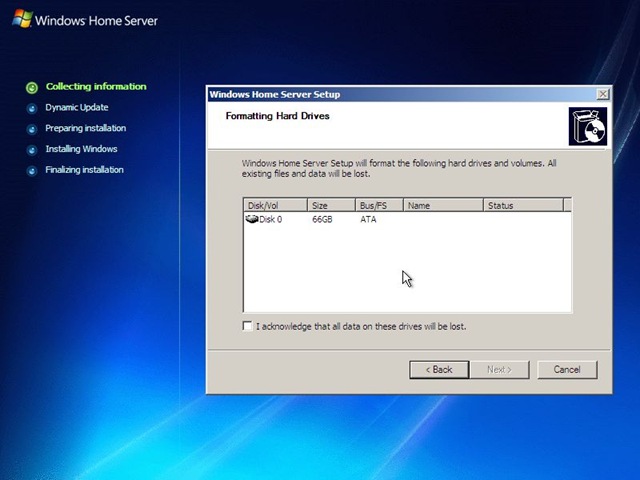Select the Disk 0 hard drive icon
640x480 pixels.
252,219
